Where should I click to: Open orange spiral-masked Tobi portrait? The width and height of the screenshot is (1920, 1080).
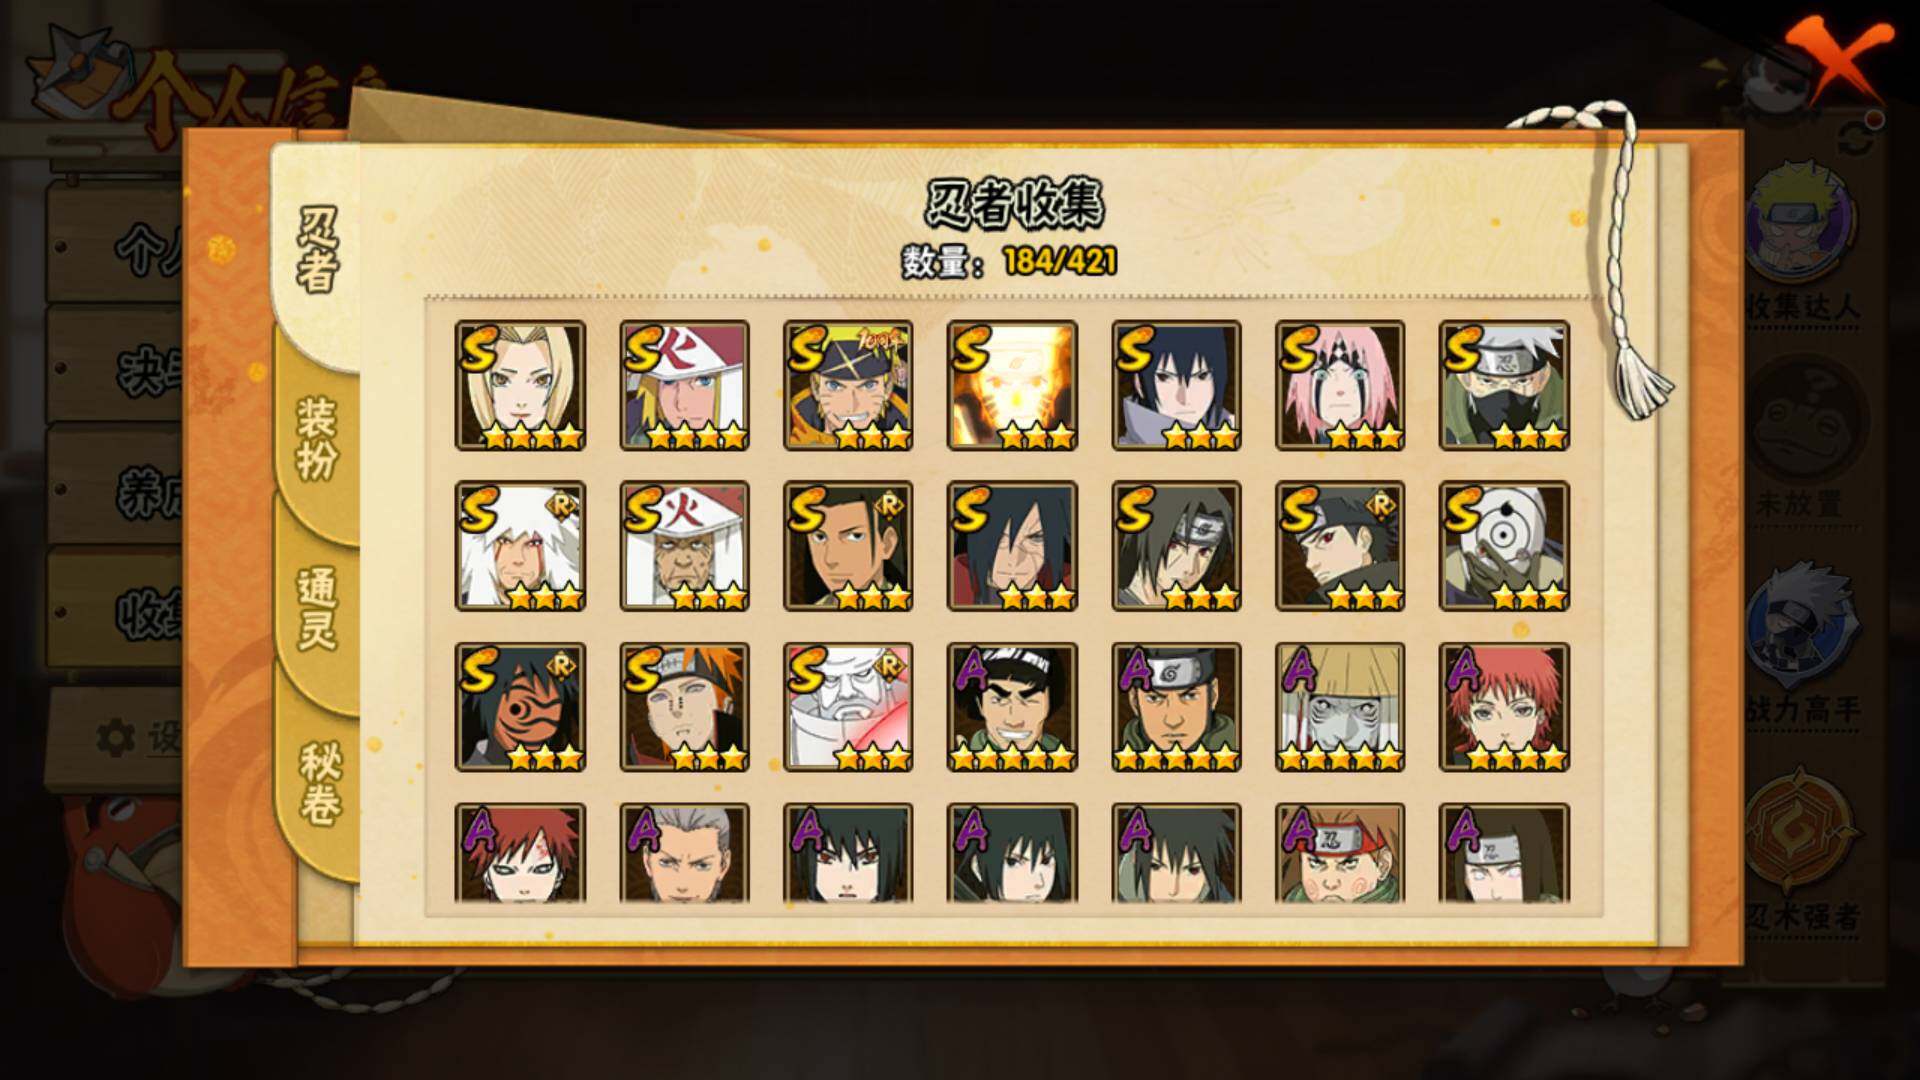click(520, 707)
